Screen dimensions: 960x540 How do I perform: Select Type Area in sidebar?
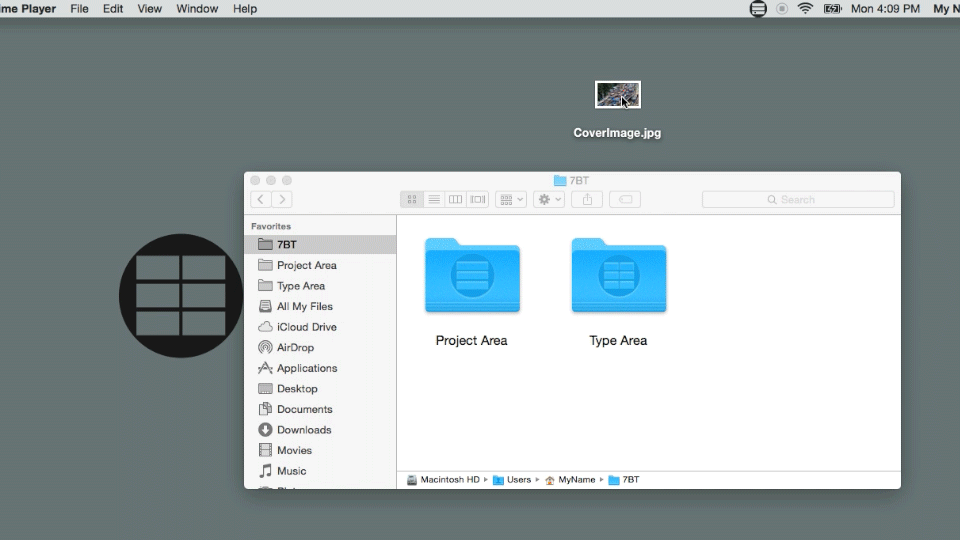coord(320,286)
